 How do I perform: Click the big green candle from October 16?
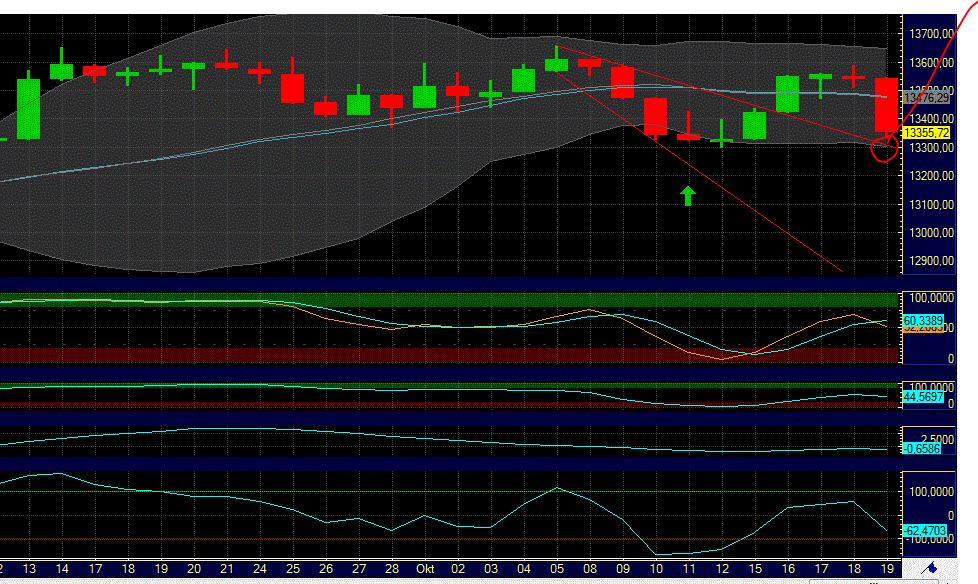(x=789, y=96)
